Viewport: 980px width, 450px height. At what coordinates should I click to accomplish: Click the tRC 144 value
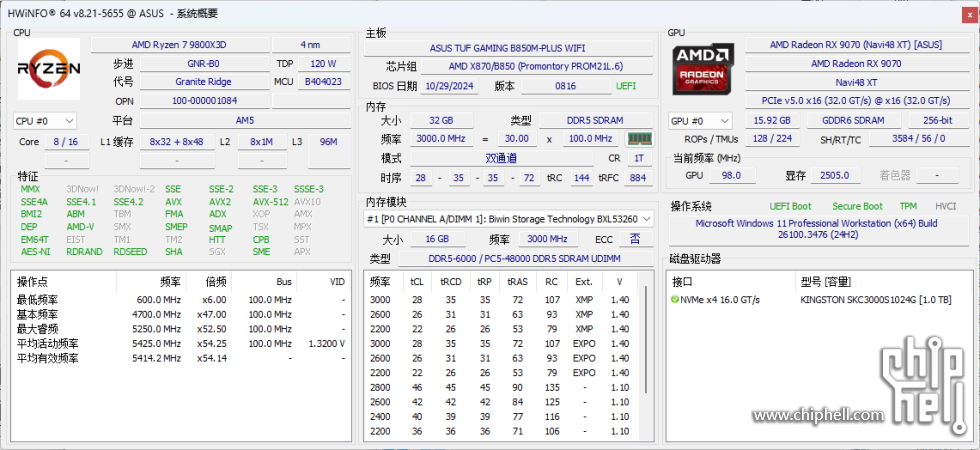pyautogui.click(x=581, y=178)
